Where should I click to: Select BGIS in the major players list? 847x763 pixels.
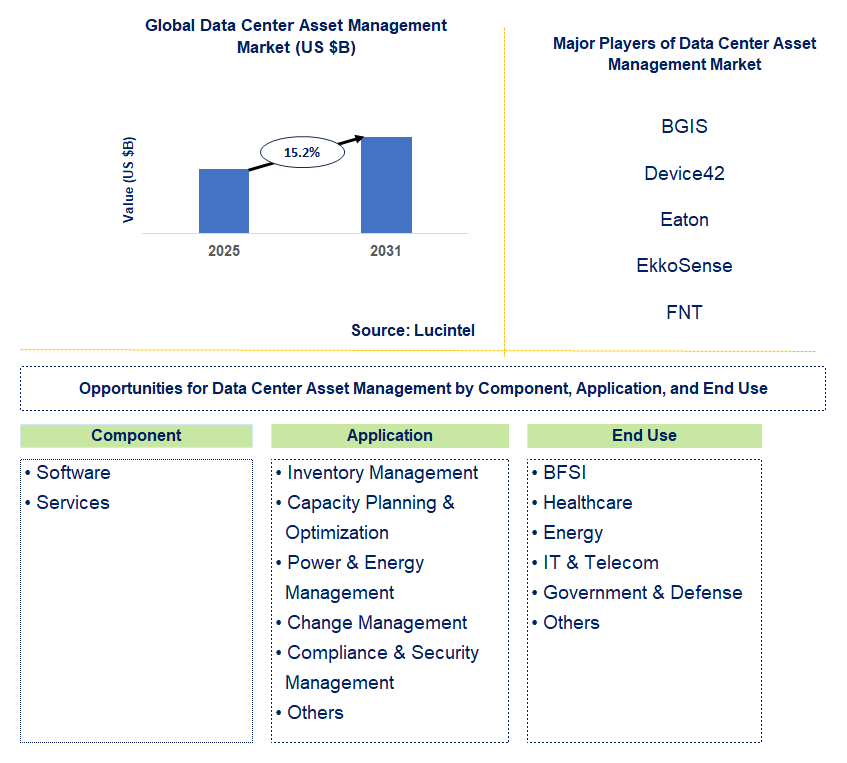pyautogui.click(x=684, y=126)
